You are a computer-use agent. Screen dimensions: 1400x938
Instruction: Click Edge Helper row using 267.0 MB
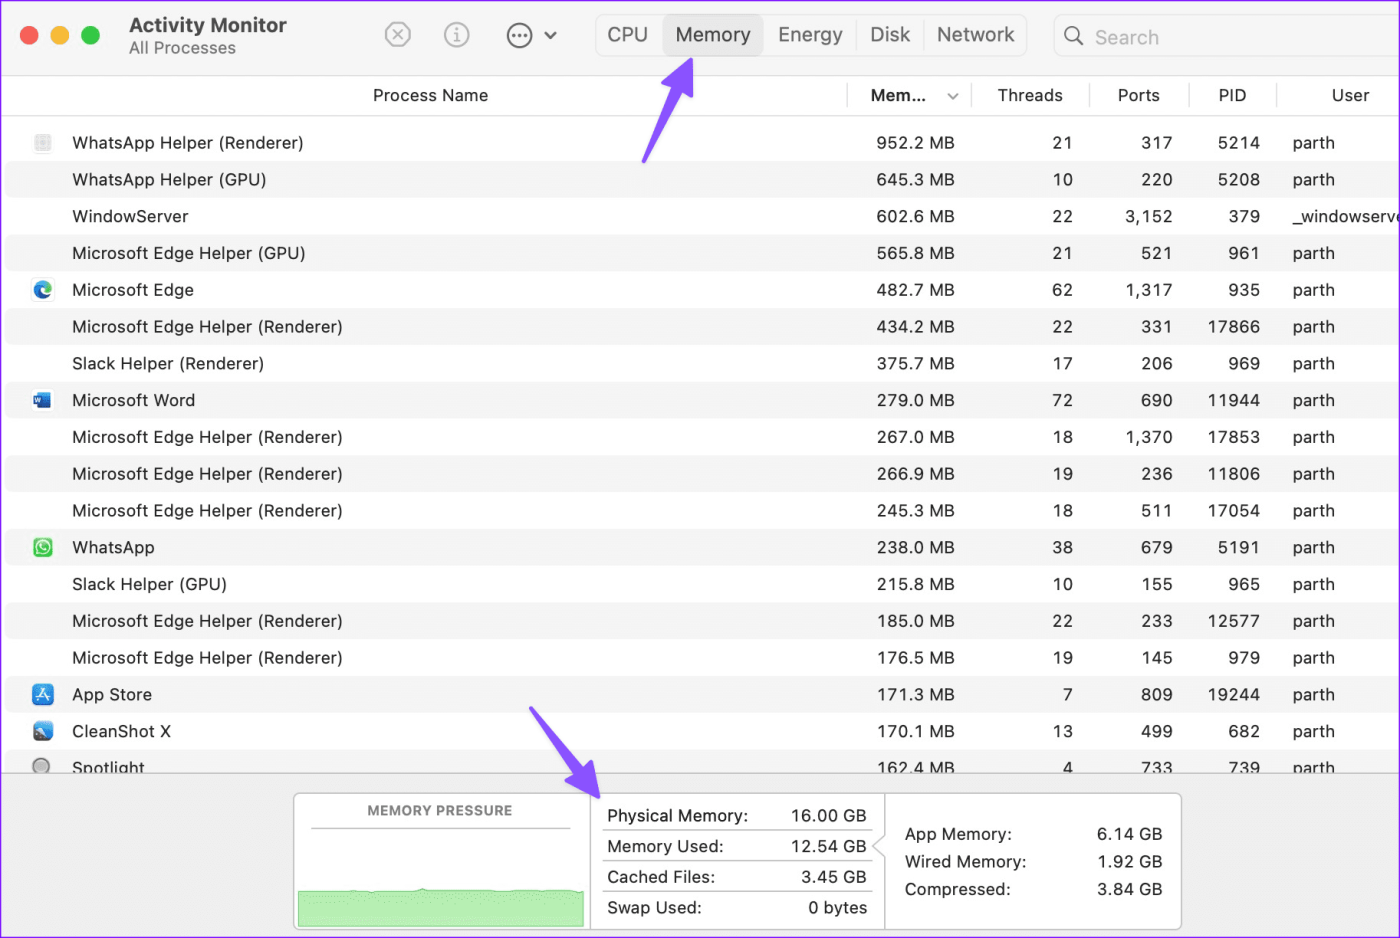[x=702, y=437]
